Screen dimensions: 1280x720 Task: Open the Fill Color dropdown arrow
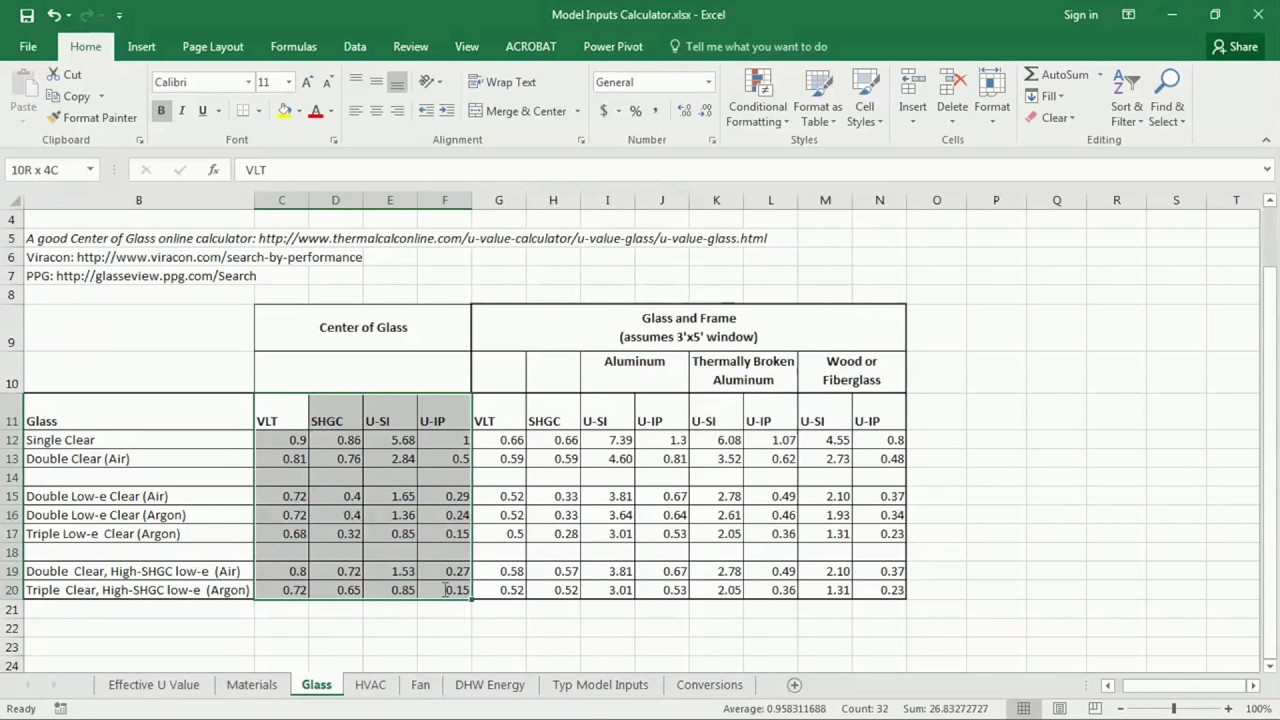pyautogui.click(x=298, y=111)
